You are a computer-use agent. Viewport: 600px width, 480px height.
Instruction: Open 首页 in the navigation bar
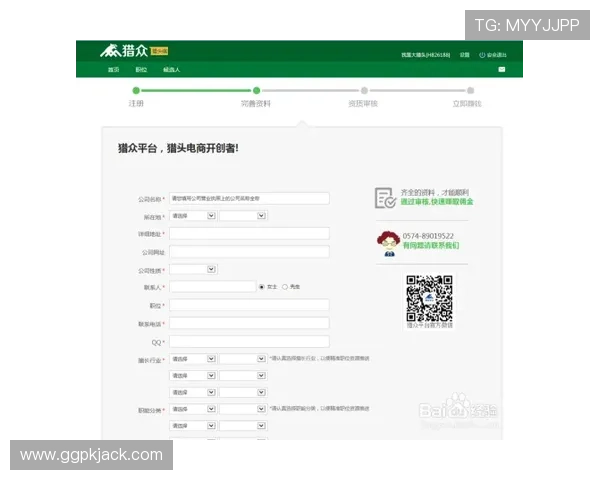tap(113, 70)
